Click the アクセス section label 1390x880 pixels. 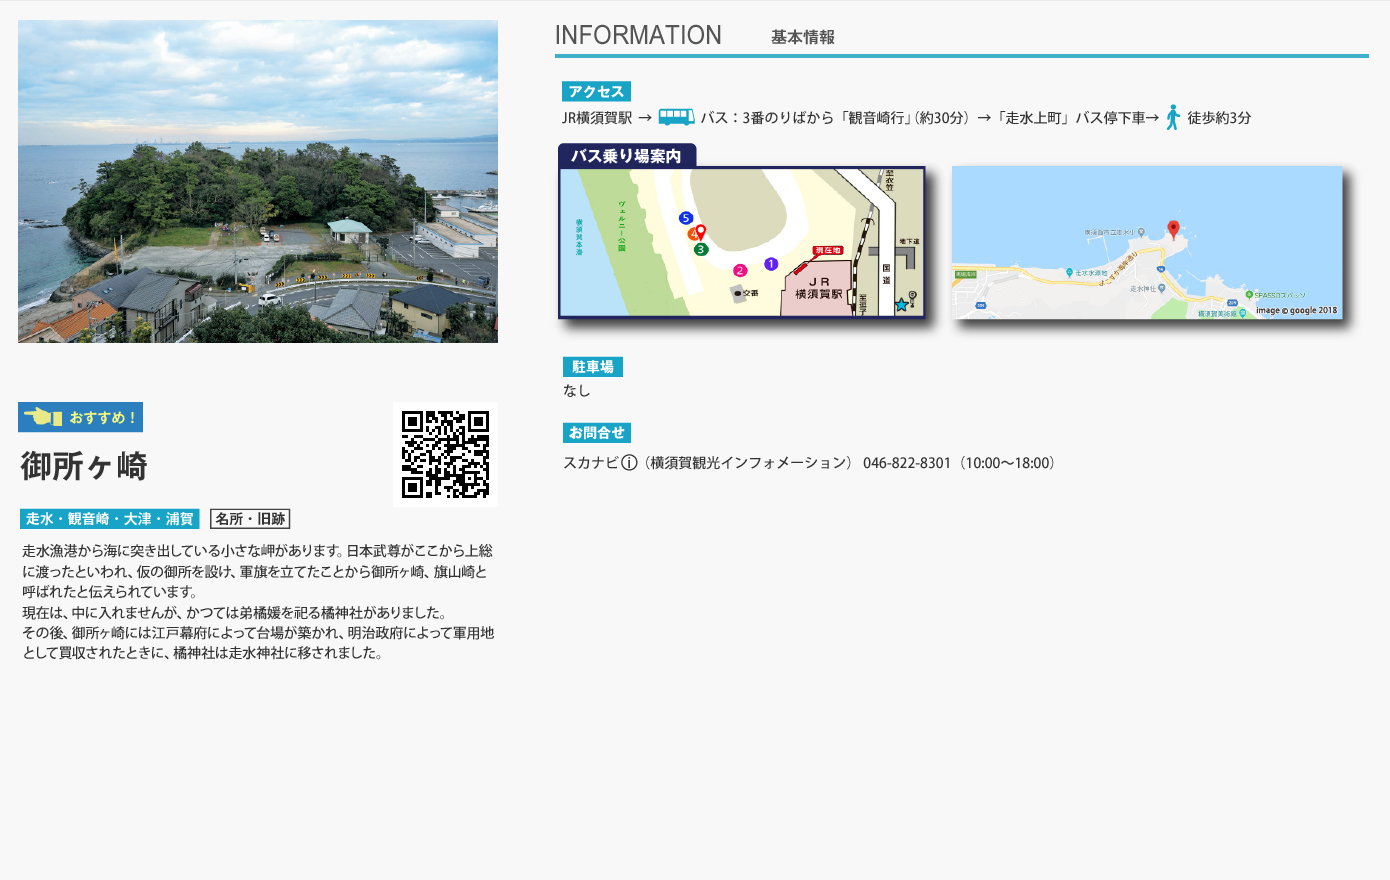(596, 92)
